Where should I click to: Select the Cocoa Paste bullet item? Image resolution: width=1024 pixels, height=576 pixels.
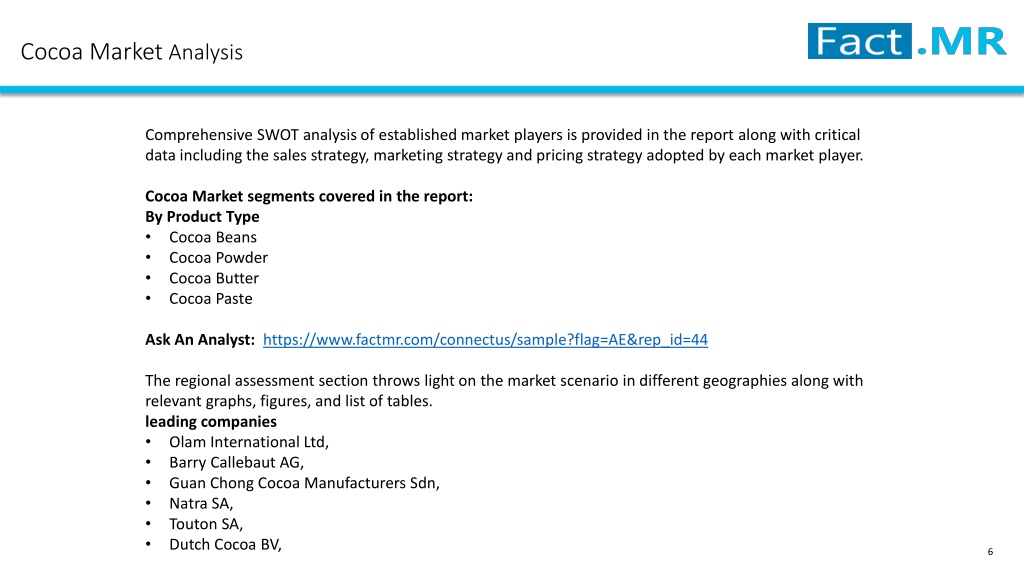210,298
